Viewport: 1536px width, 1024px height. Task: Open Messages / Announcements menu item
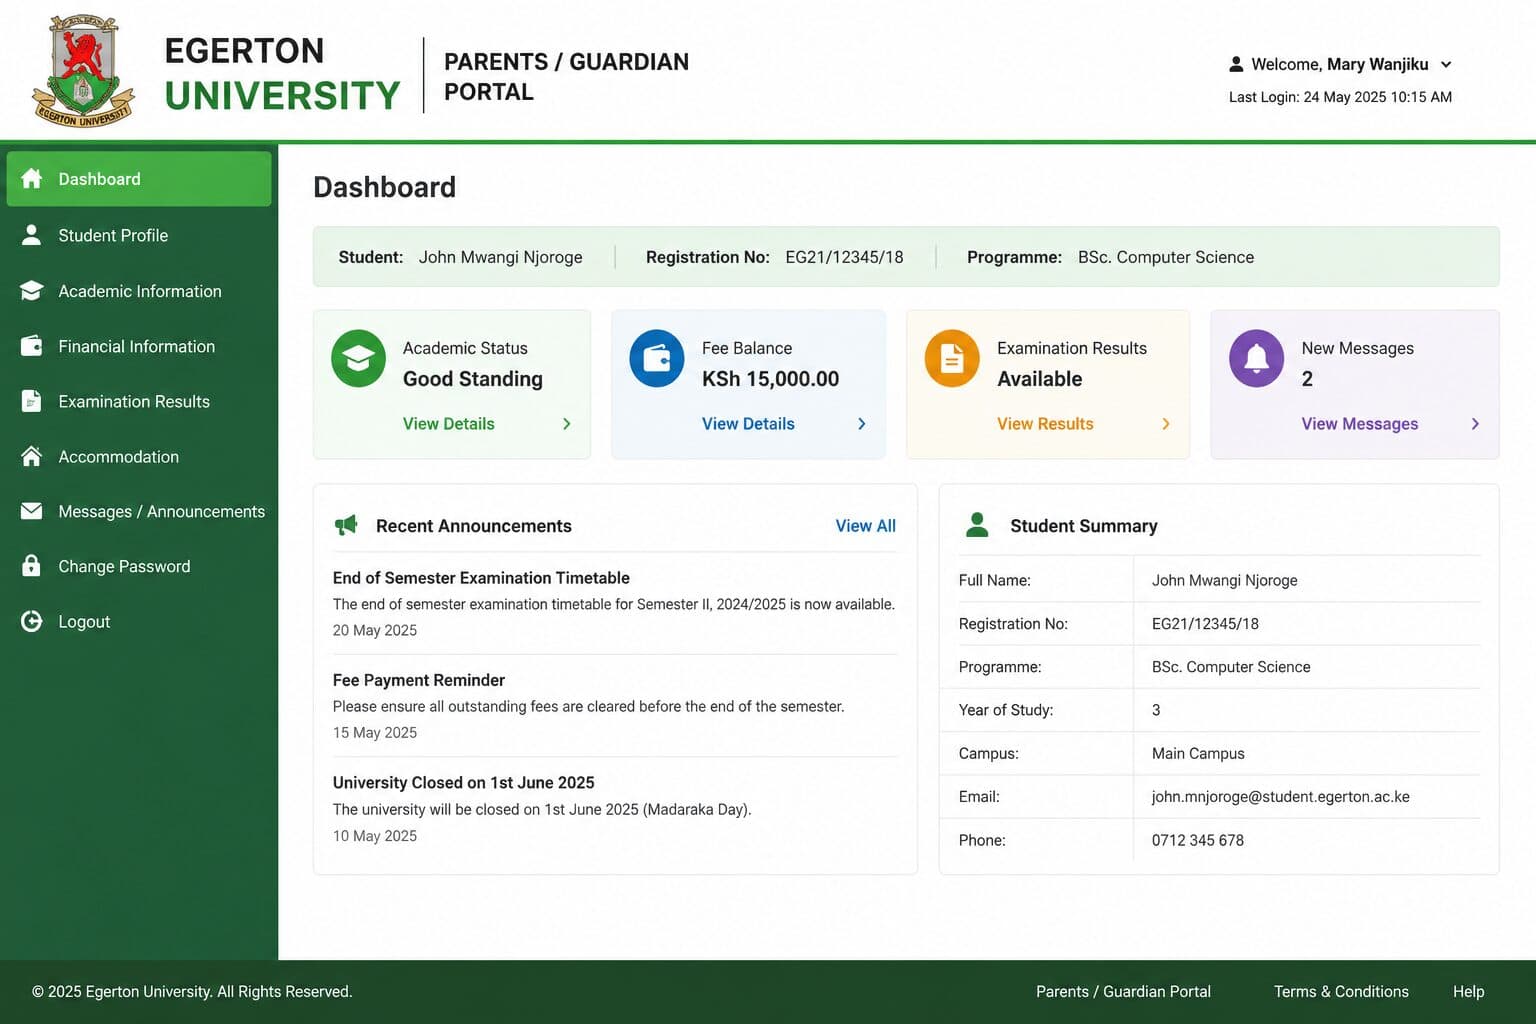(x=139, y=511)
